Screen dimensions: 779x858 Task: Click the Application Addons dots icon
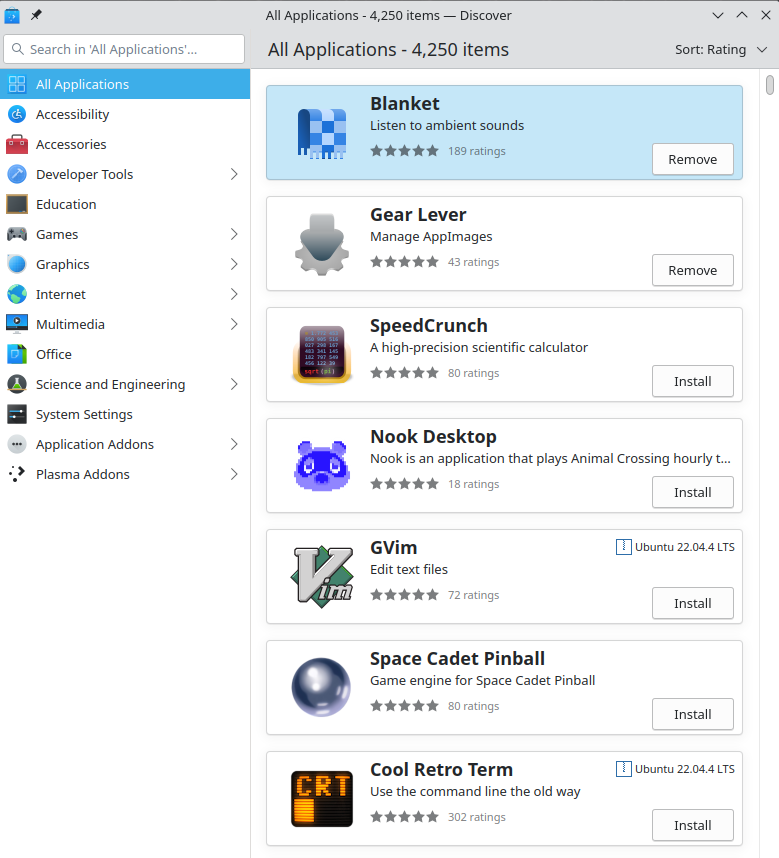point(17,444)
